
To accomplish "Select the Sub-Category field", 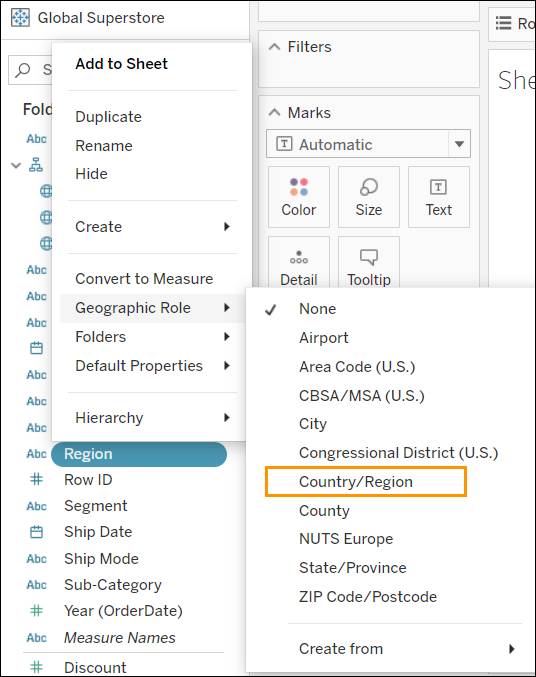I will (x=113, y=585).
